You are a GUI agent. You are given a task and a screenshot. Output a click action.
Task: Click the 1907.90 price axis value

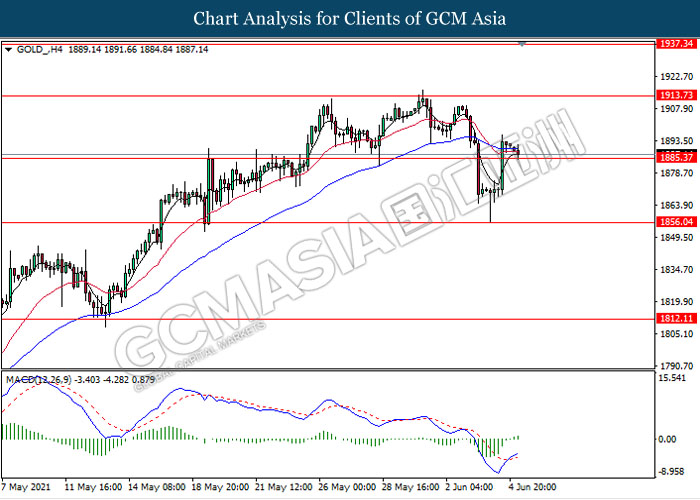[x=677, y=109]
